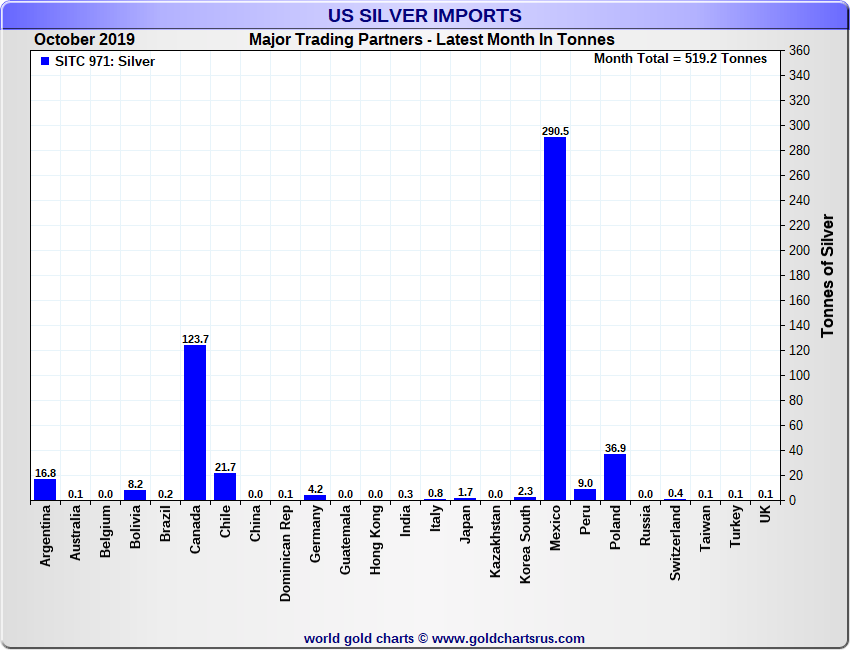Click the 123.7 value label above Canada

pyautogui.click(x=195, y=339)
